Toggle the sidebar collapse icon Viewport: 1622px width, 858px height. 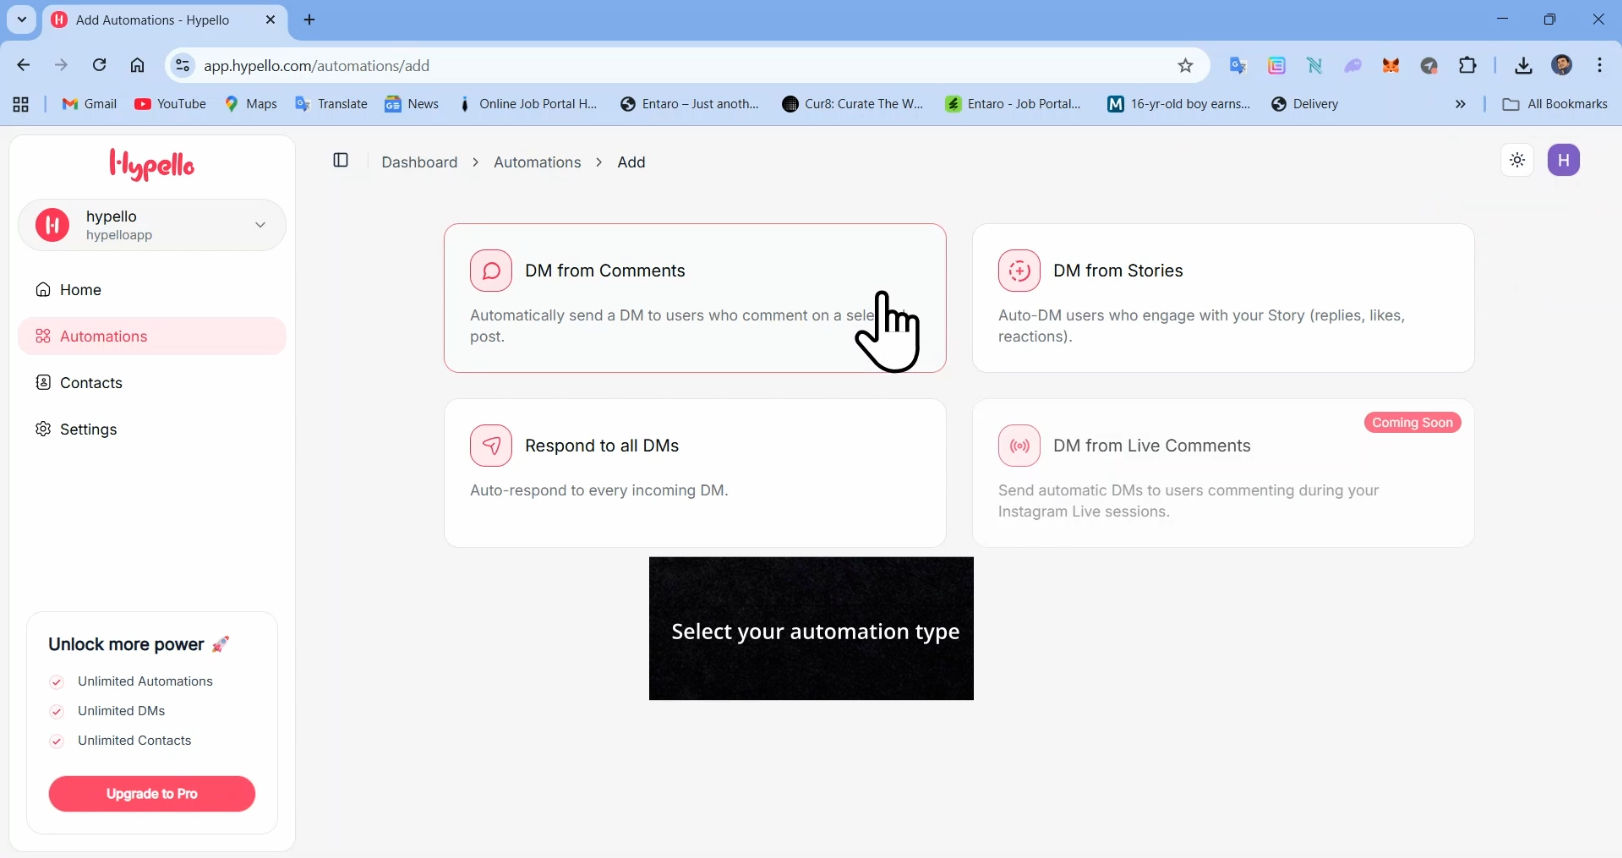pos(340,161)
